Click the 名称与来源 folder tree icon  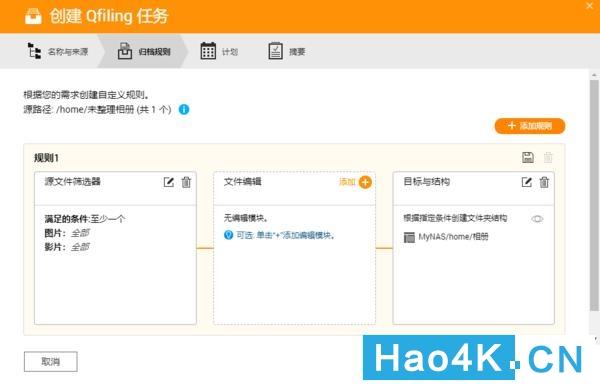[x=34, y=51]
